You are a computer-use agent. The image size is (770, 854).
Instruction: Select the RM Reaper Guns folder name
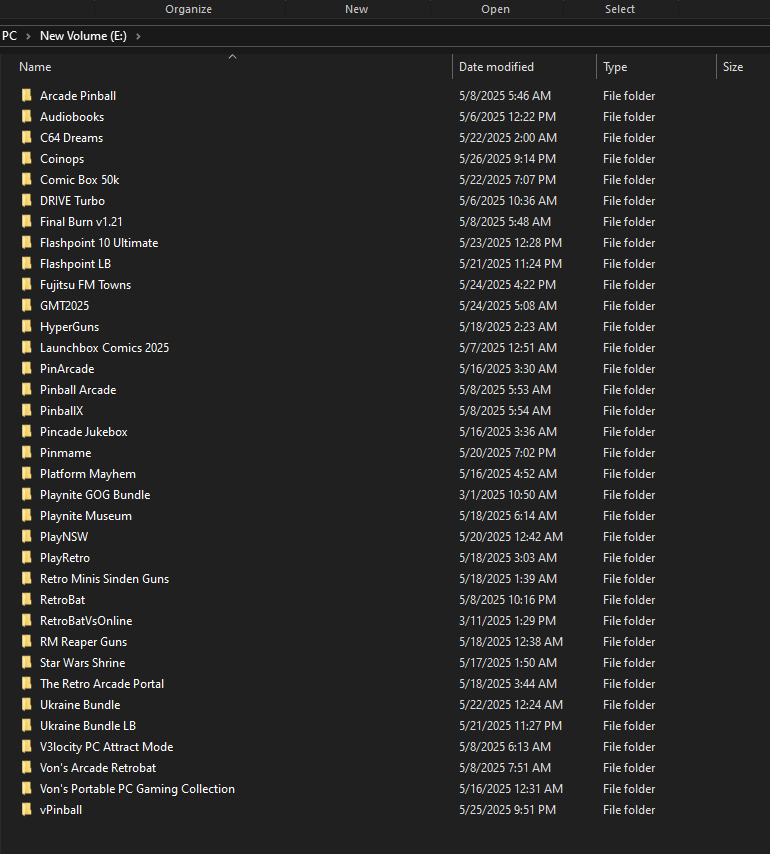click(x=83, y=642)
